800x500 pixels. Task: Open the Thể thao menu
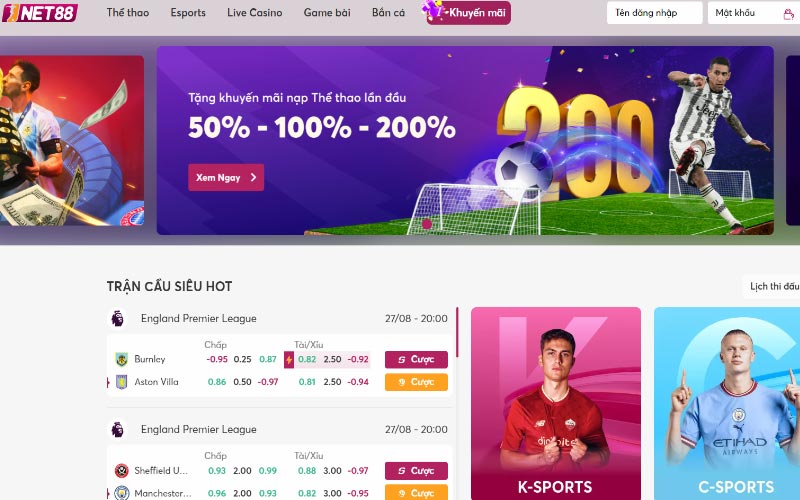[x=128, y=13]
